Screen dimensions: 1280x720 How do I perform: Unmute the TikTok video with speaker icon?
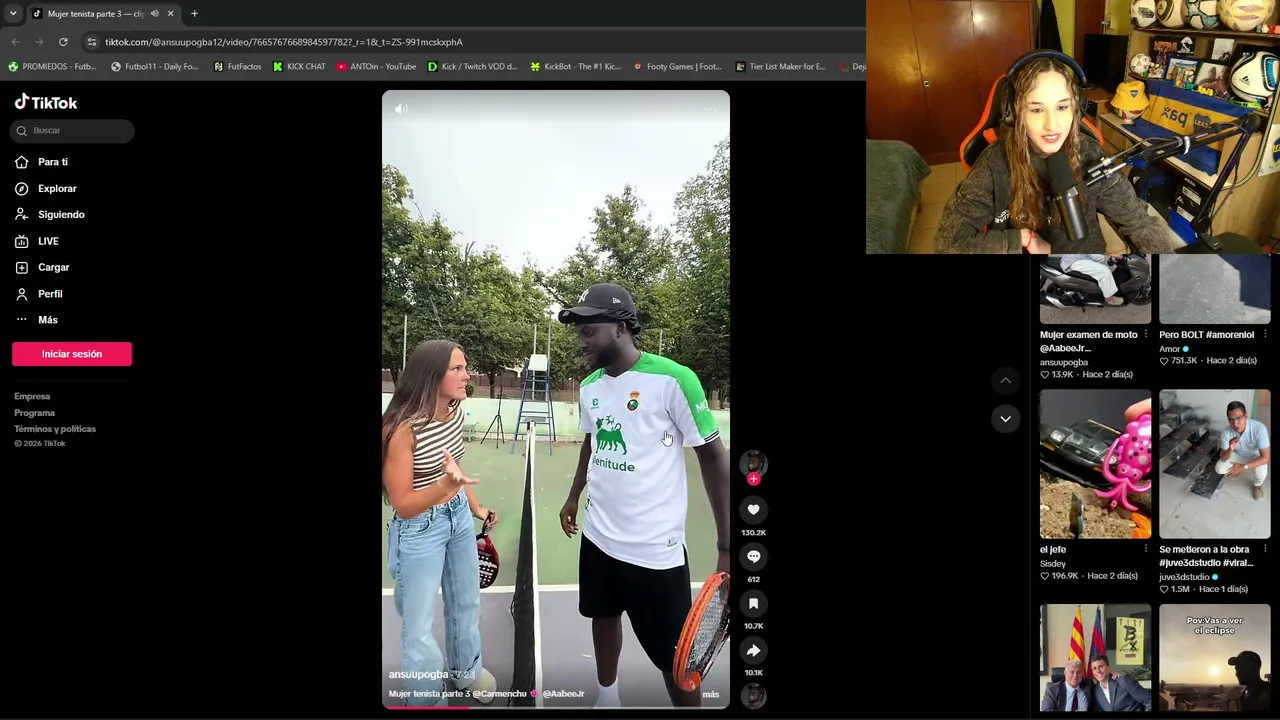pos(401,109)
